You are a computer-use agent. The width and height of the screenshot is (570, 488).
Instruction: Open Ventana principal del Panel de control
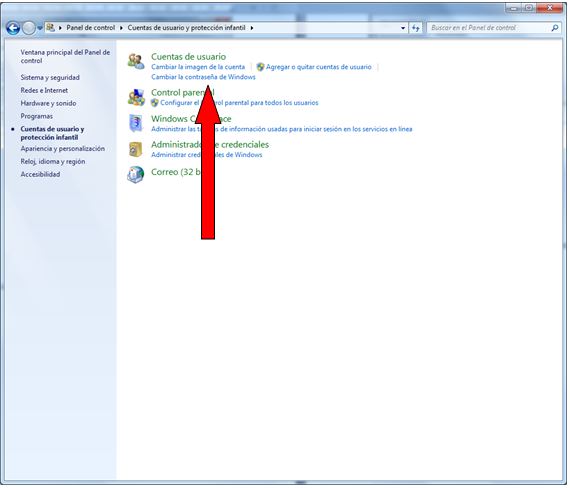click(65, 56)
